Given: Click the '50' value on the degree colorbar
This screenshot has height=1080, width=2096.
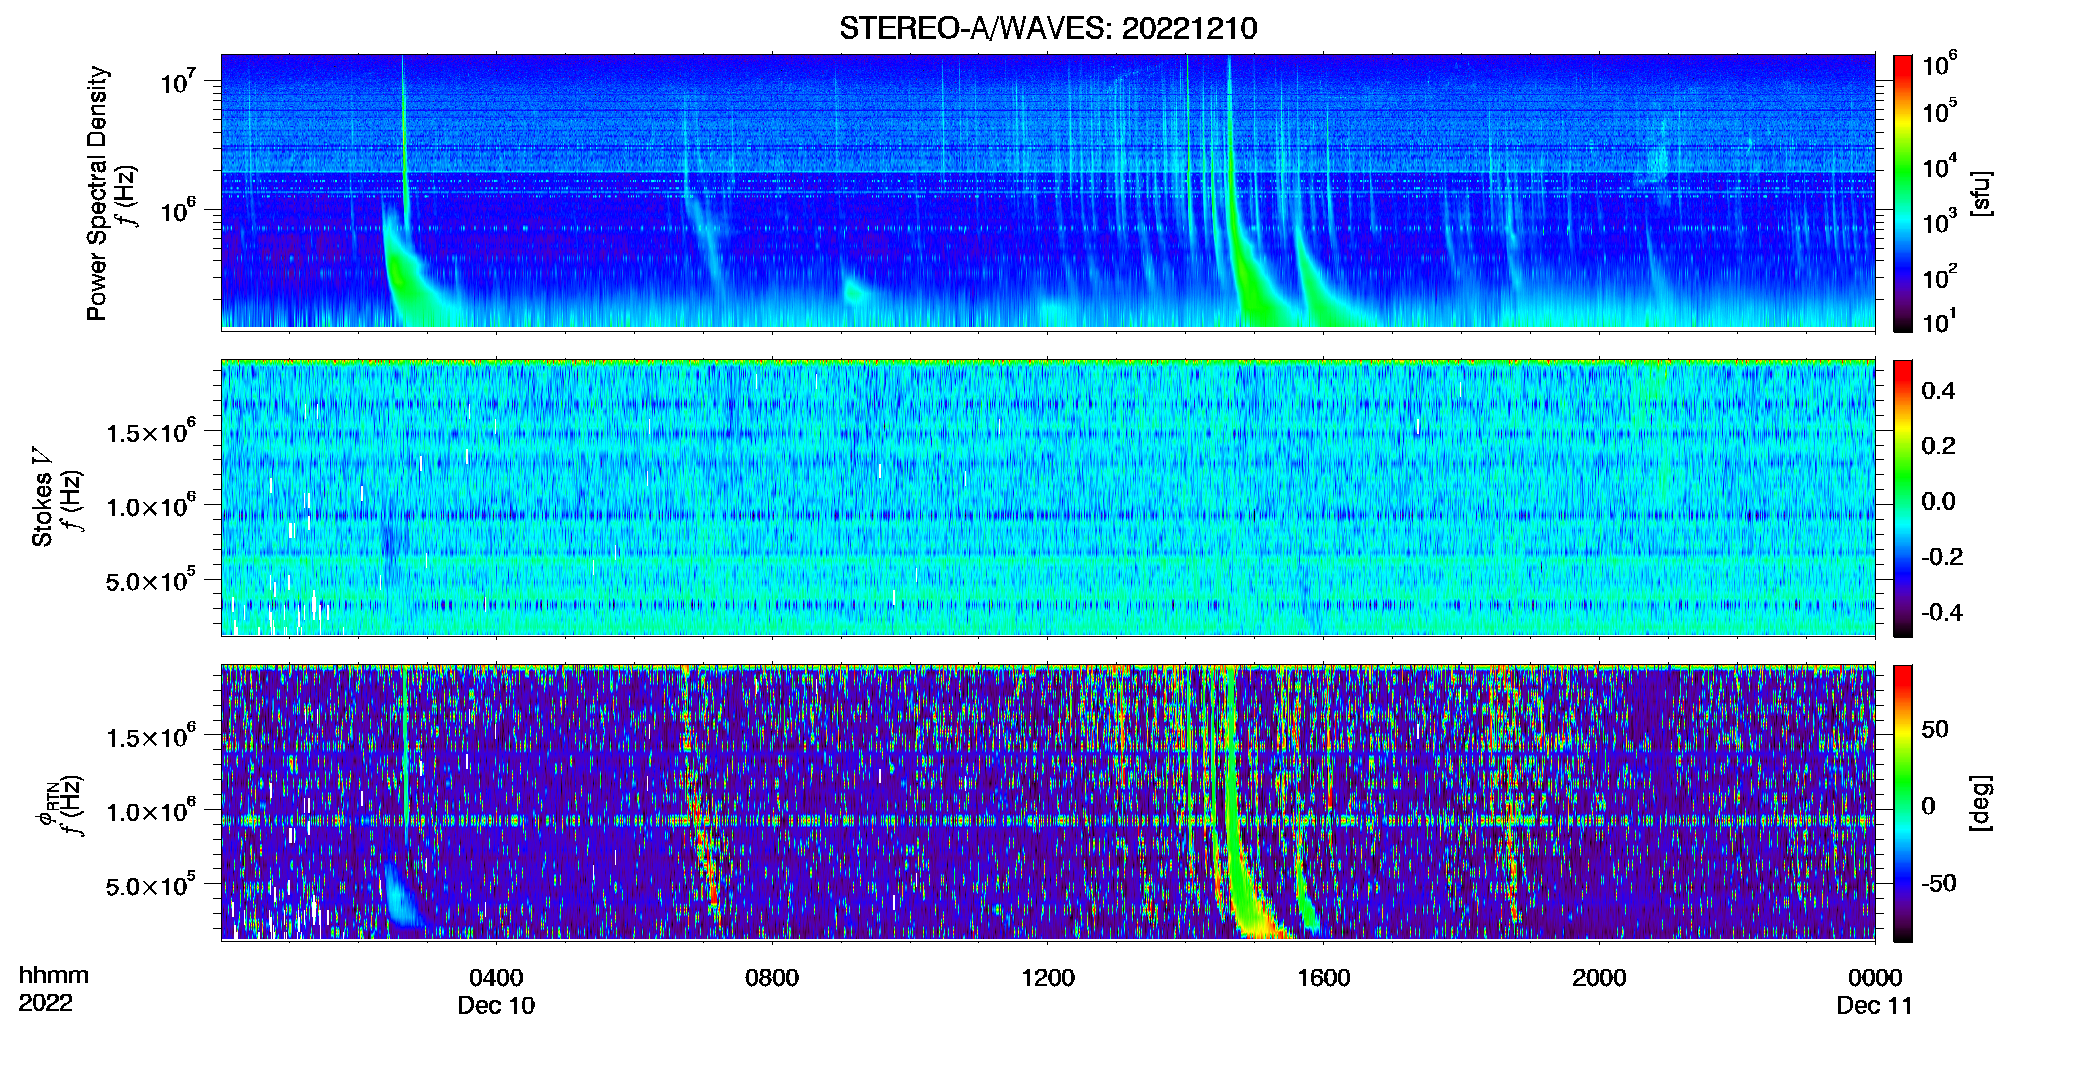Looking at the screenshot, I should click(1935, 729).
